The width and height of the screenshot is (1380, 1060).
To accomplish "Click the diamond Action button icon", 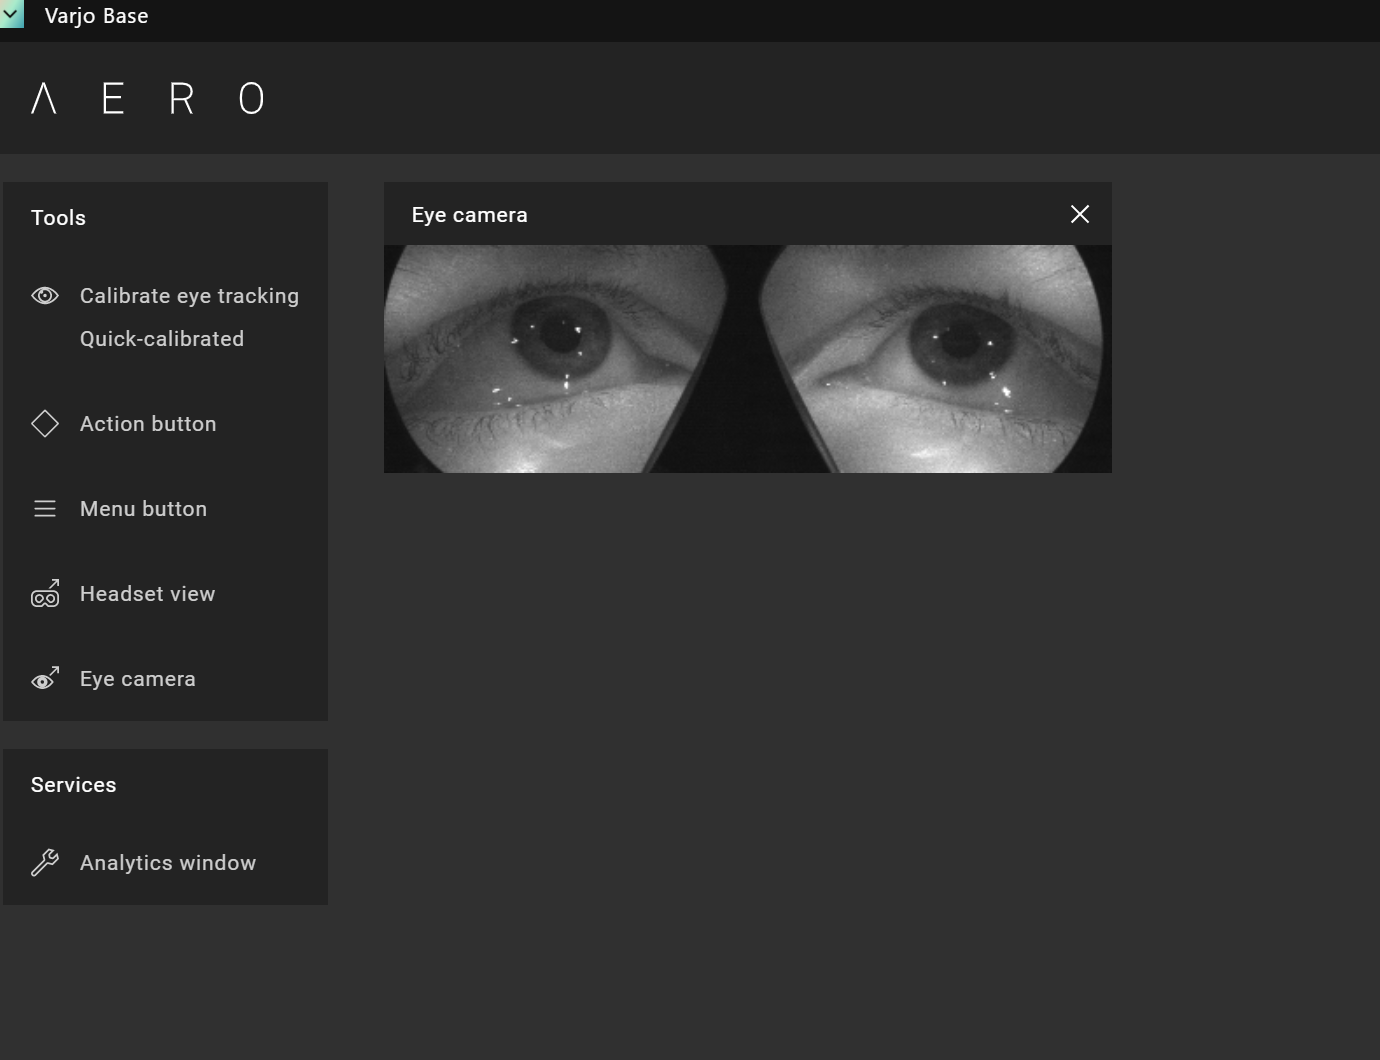I will (x=45, y=424).
